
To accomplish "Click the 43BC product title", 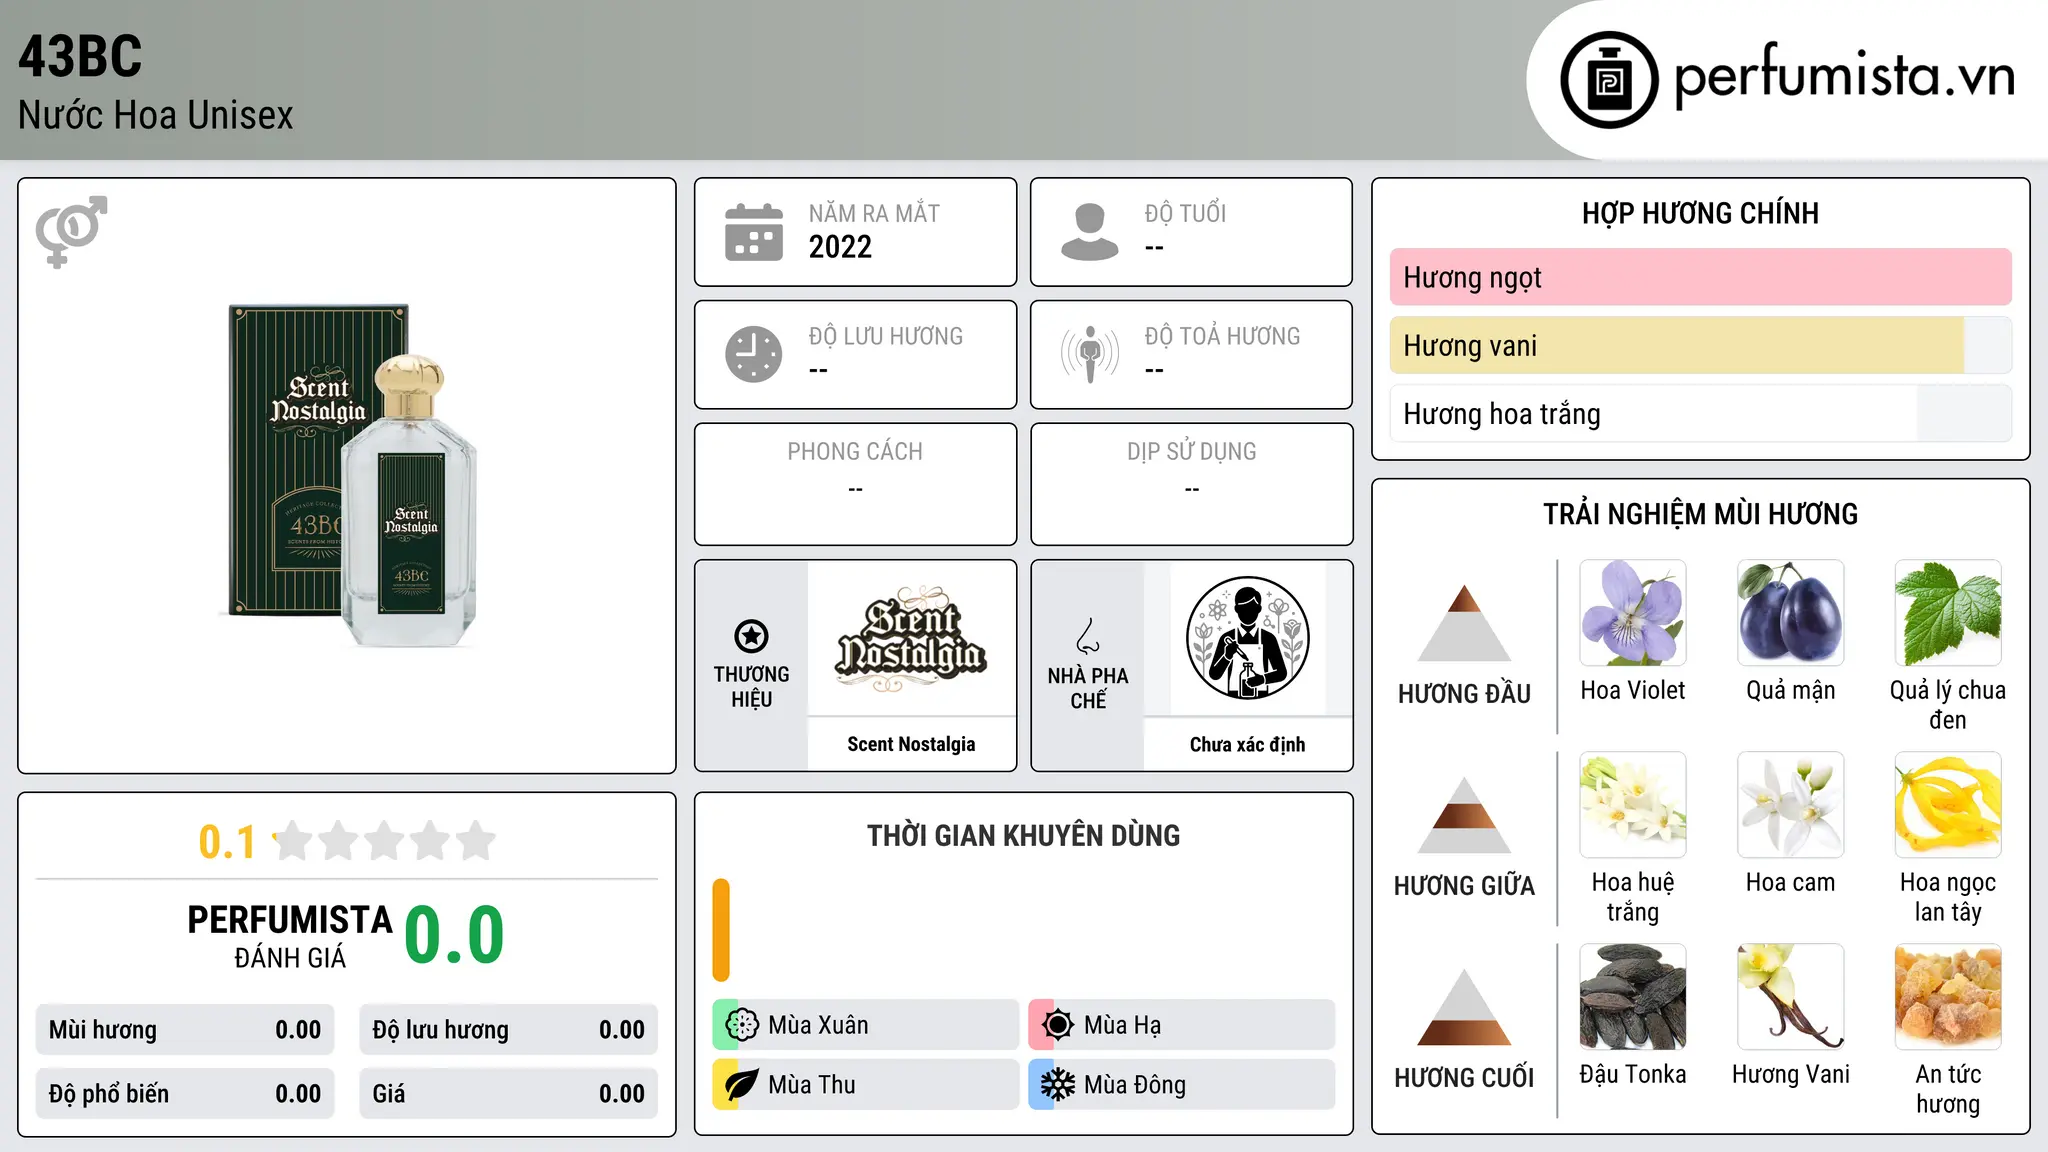I will click(x=80, y=56).
